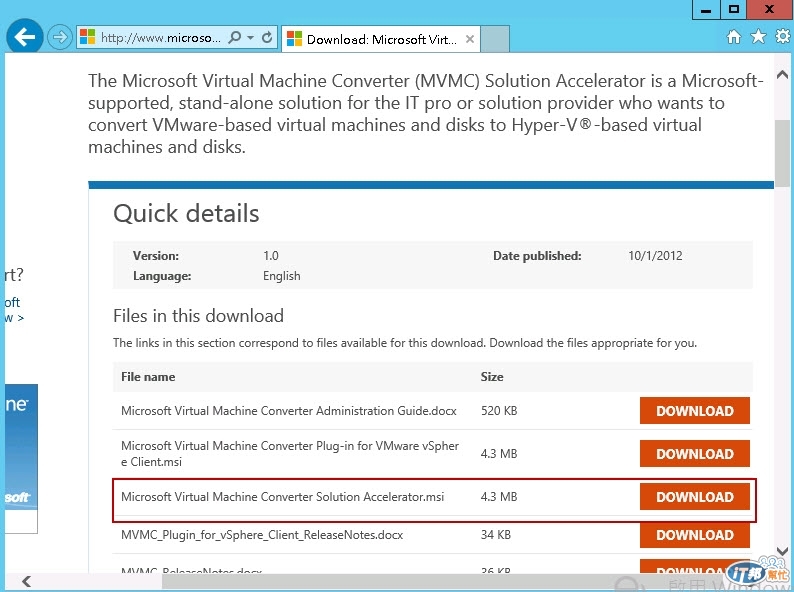Download the Solution Accelerator.msi file

pyautogui.click(x=694, y=497)
